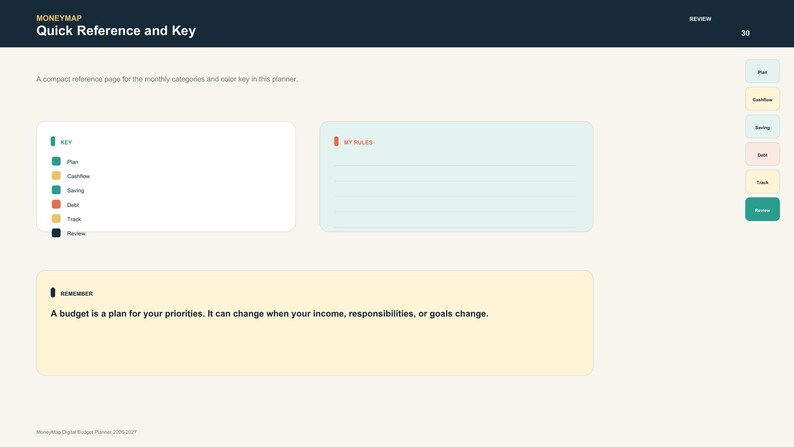Click the teal Plan color swatch

pyautogui.click(x=56, y=161)
